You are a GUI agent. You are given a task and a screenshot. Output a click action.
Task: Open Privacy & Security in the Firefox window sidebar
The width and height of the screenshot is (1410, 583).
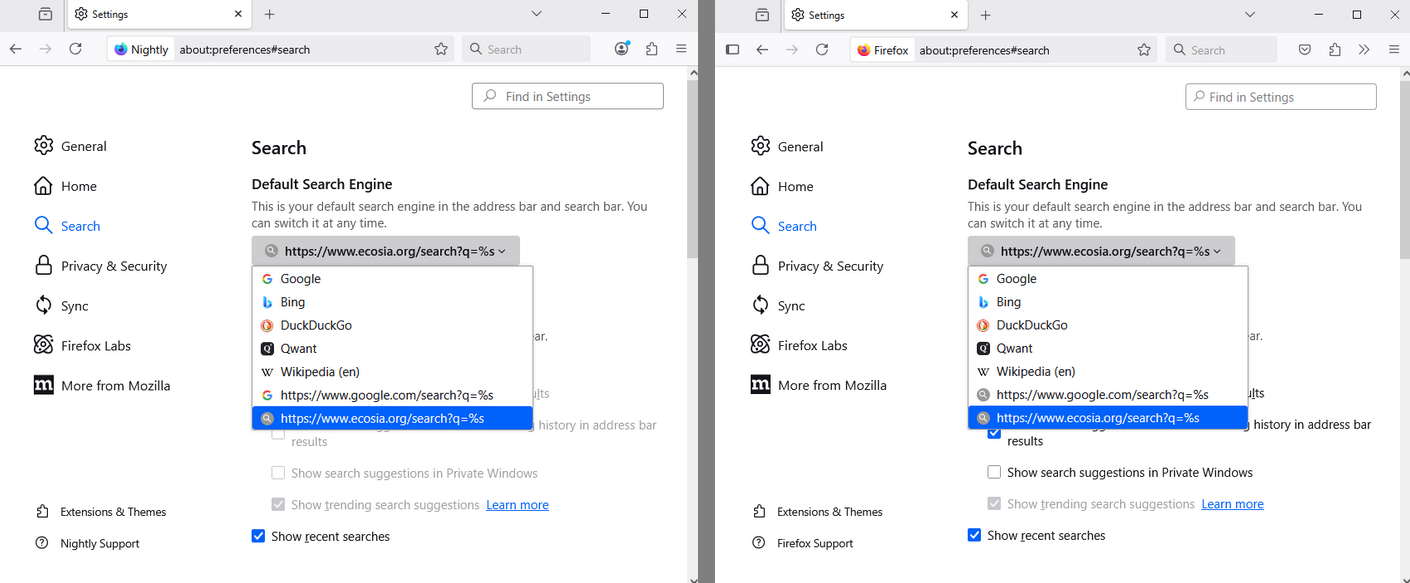click(817, 266)
